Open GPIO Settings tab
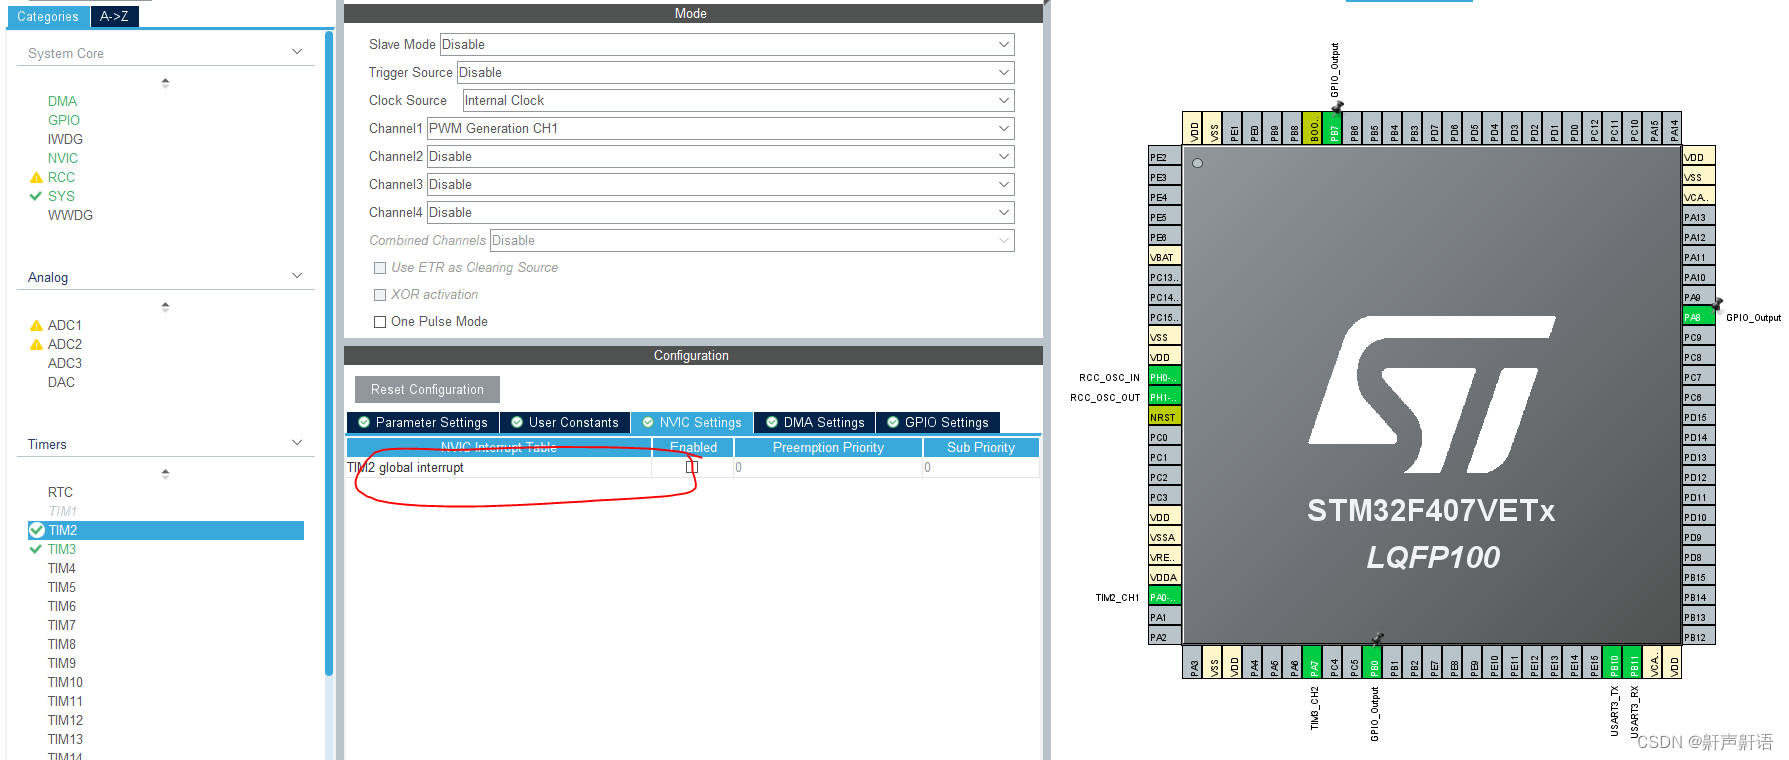Screen dimensions: 1789x760 point(938,423)
